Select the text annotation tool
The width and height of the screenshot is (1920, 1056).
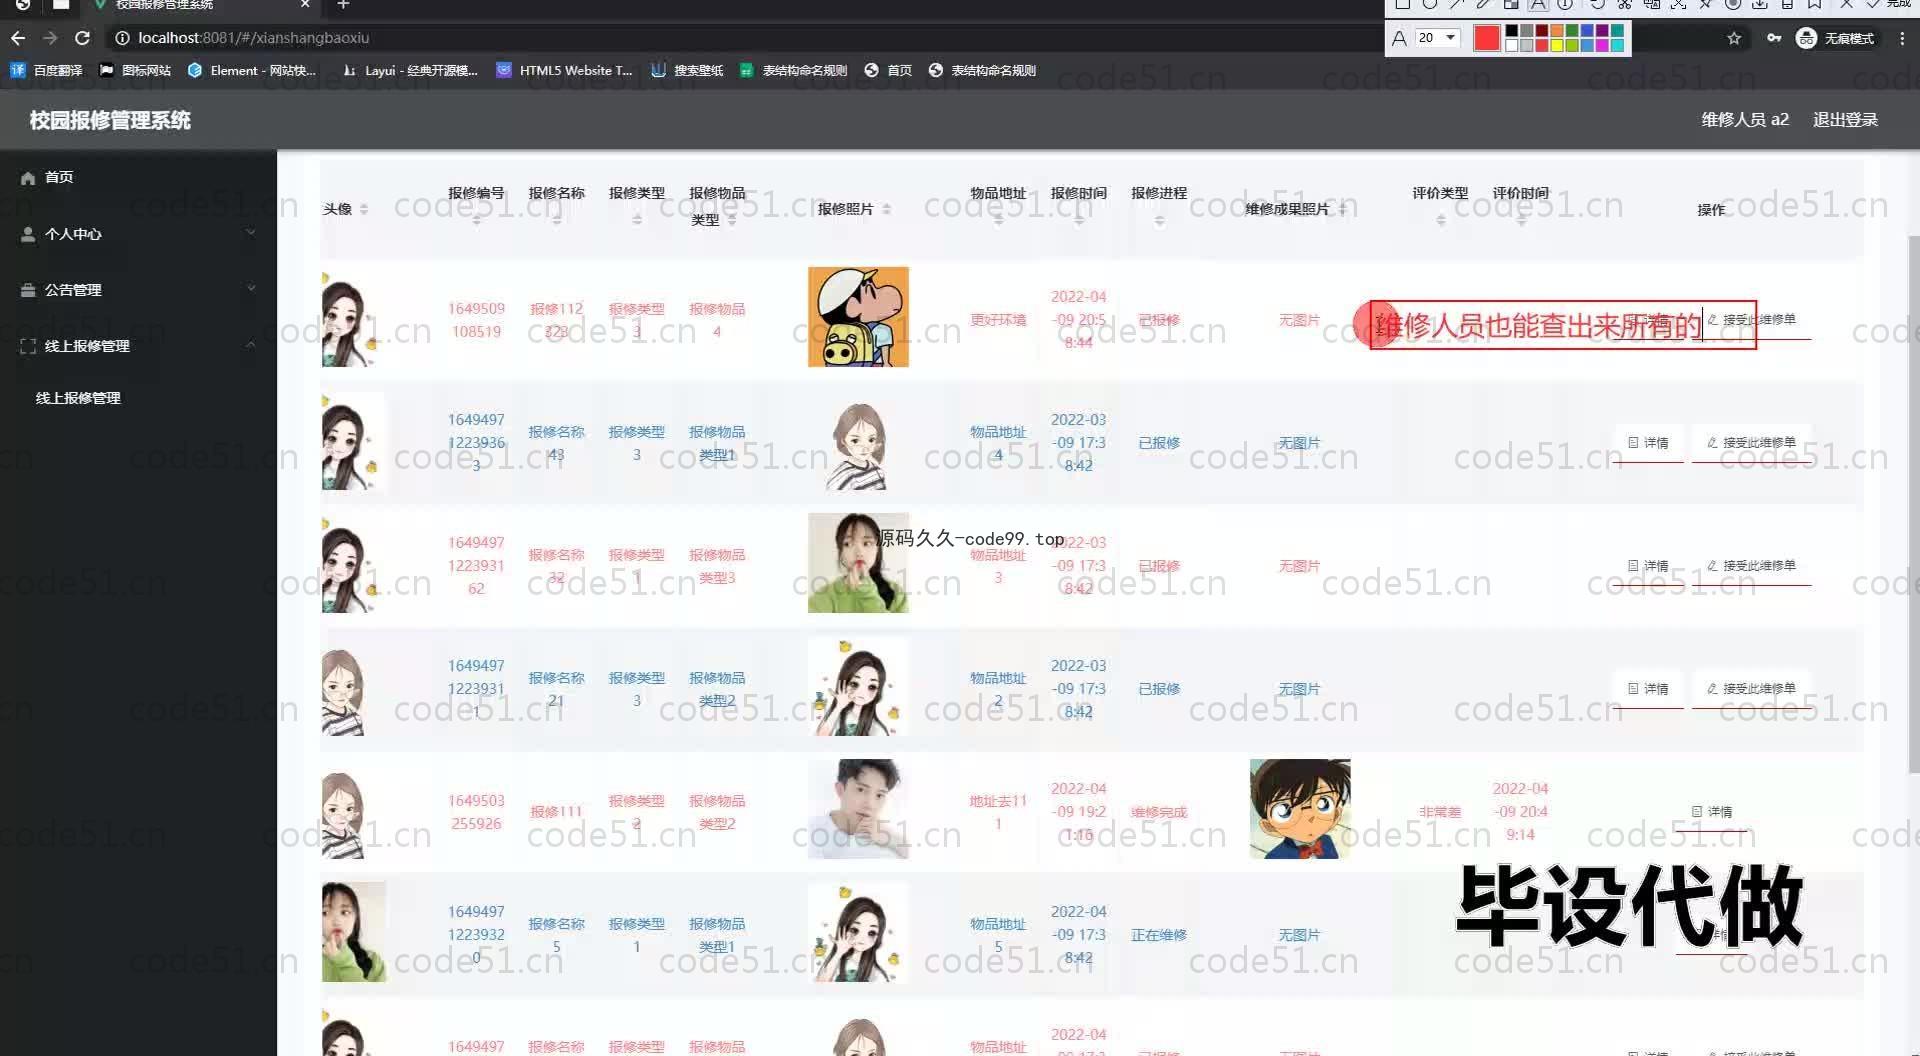[1538, 4]
